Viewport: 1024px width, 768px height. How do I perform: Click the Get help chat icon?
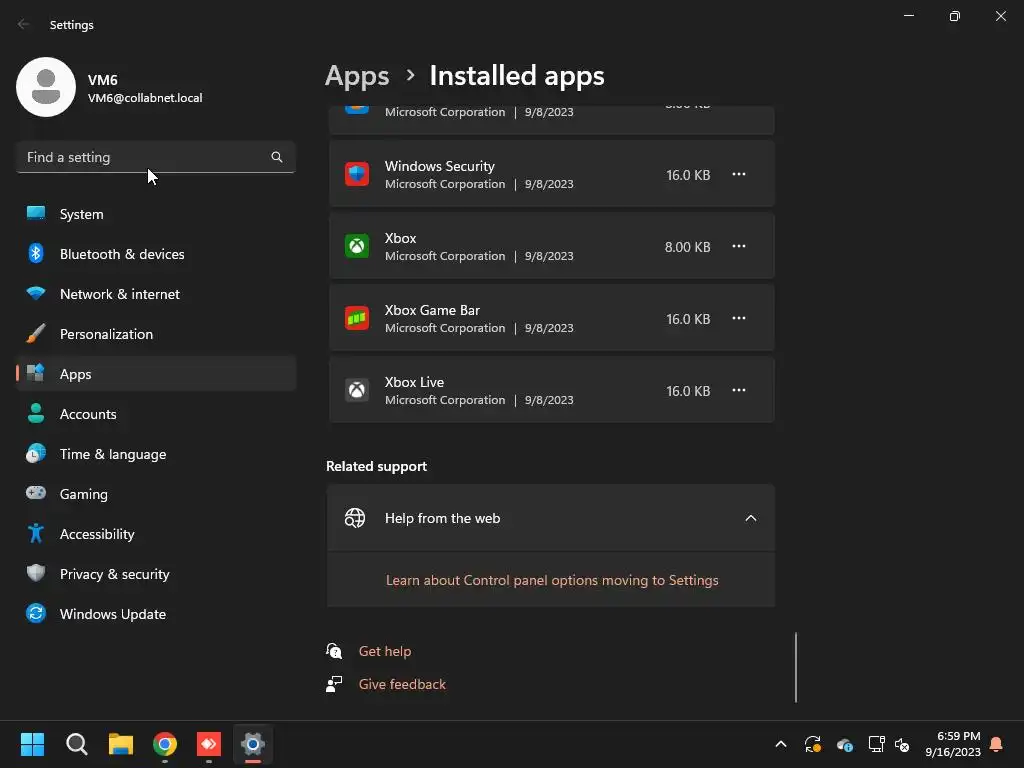[334, 650]
